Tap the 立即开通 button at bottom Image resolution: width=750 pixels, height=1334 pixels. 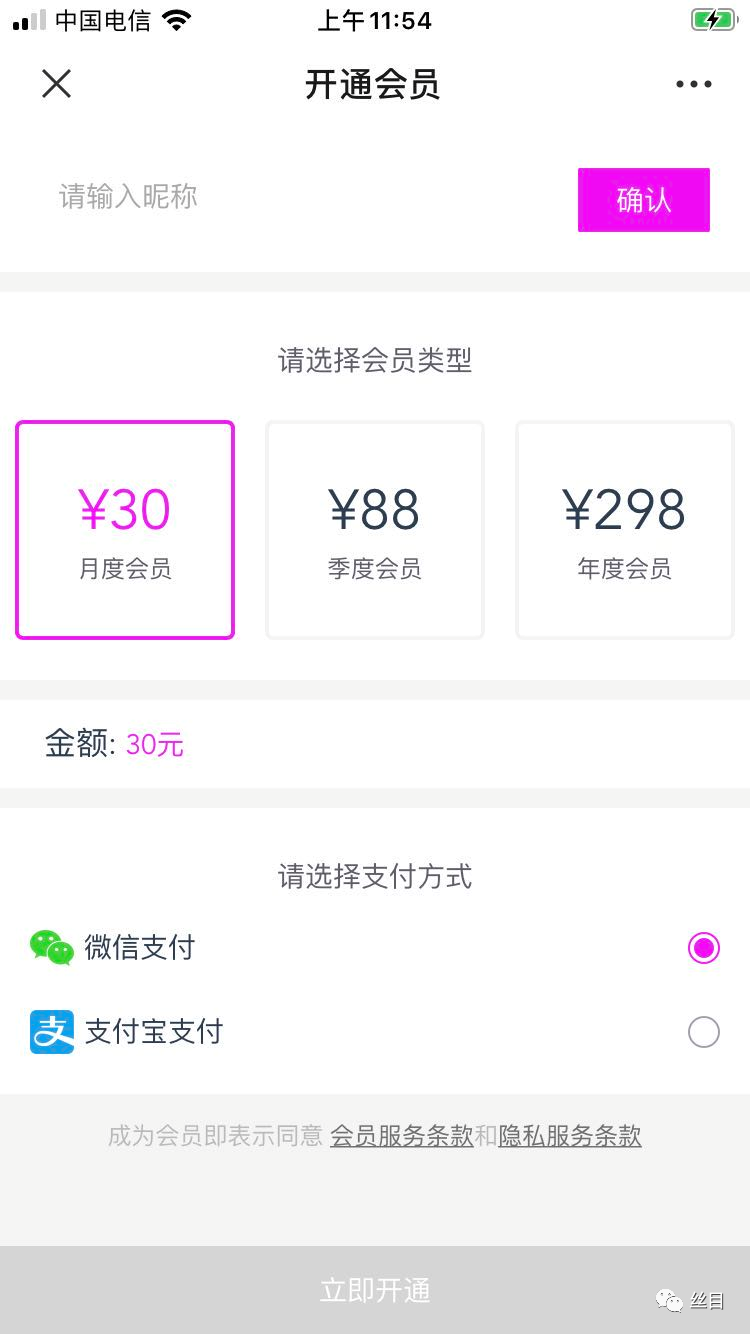(x=375, y=1290)
